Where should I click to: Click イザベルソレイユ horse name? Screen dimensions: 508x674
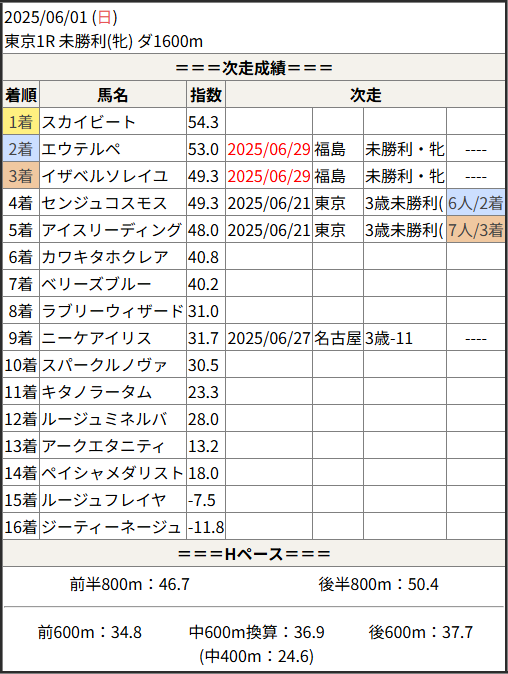point(104,176)
